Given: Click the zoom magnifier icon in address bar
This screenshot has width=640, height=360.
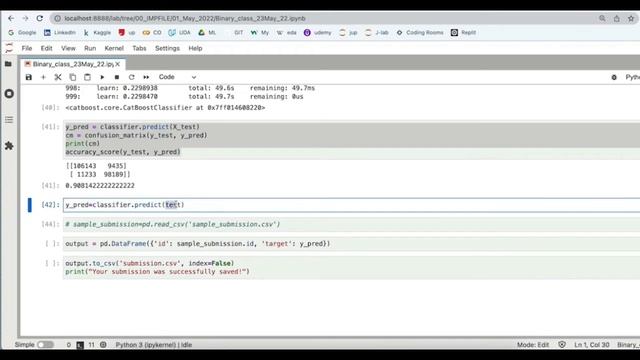Looking at the screenshot, I should click(602, 18).
